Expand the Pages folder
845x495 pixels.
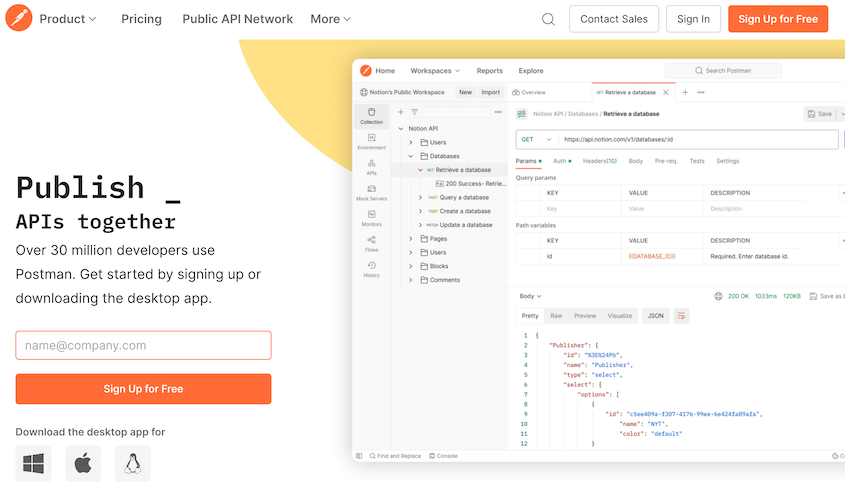pos(411,239)
